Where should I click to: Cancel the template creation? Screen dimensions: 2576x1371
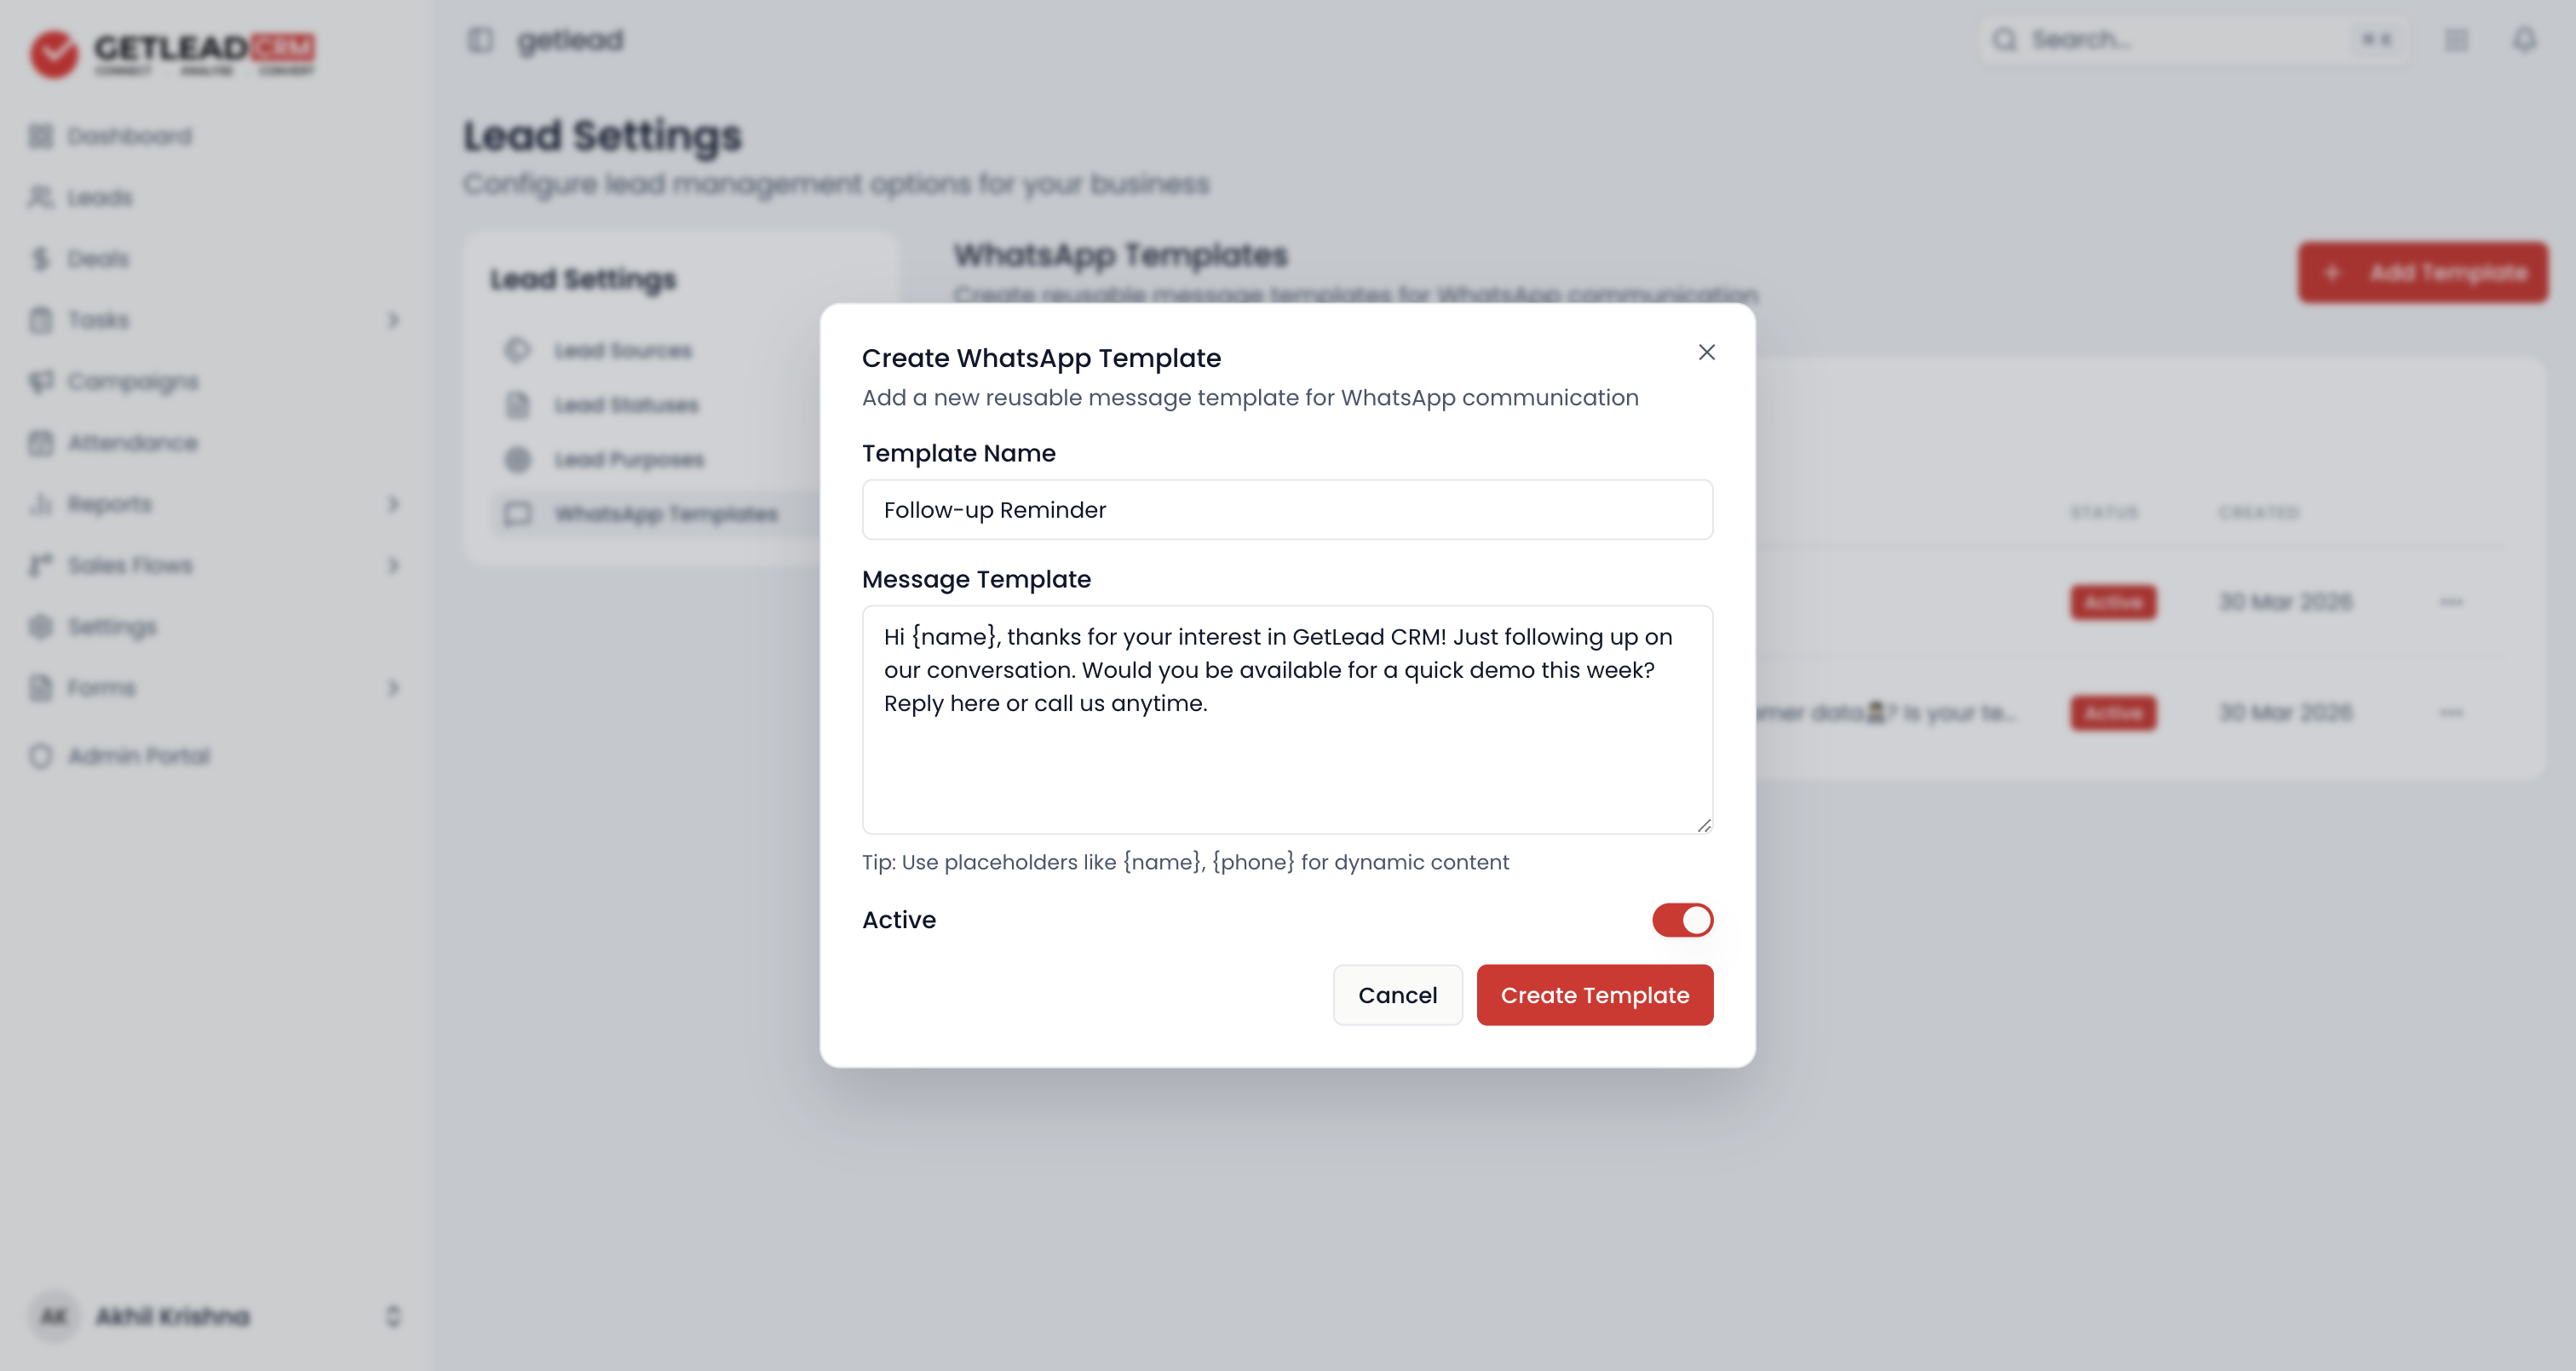pos(1397,995)
